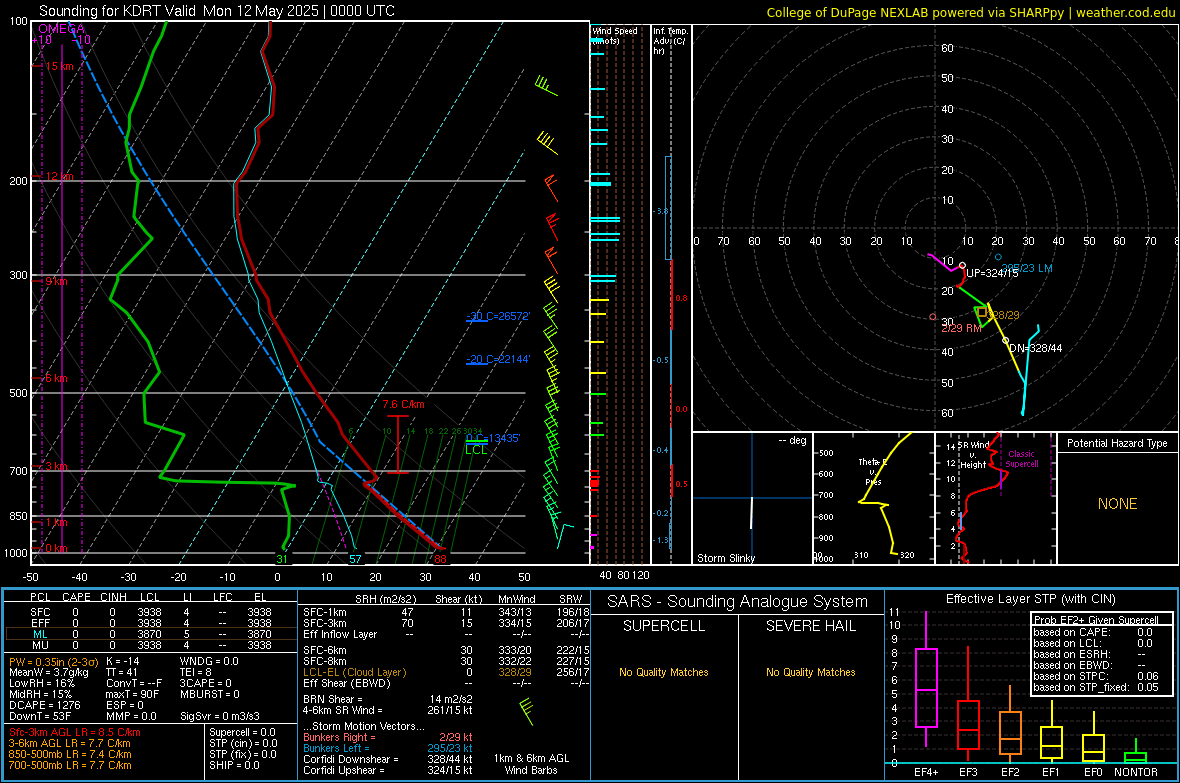Click the 12 km height marker
1180x783 pixels.
59,176
